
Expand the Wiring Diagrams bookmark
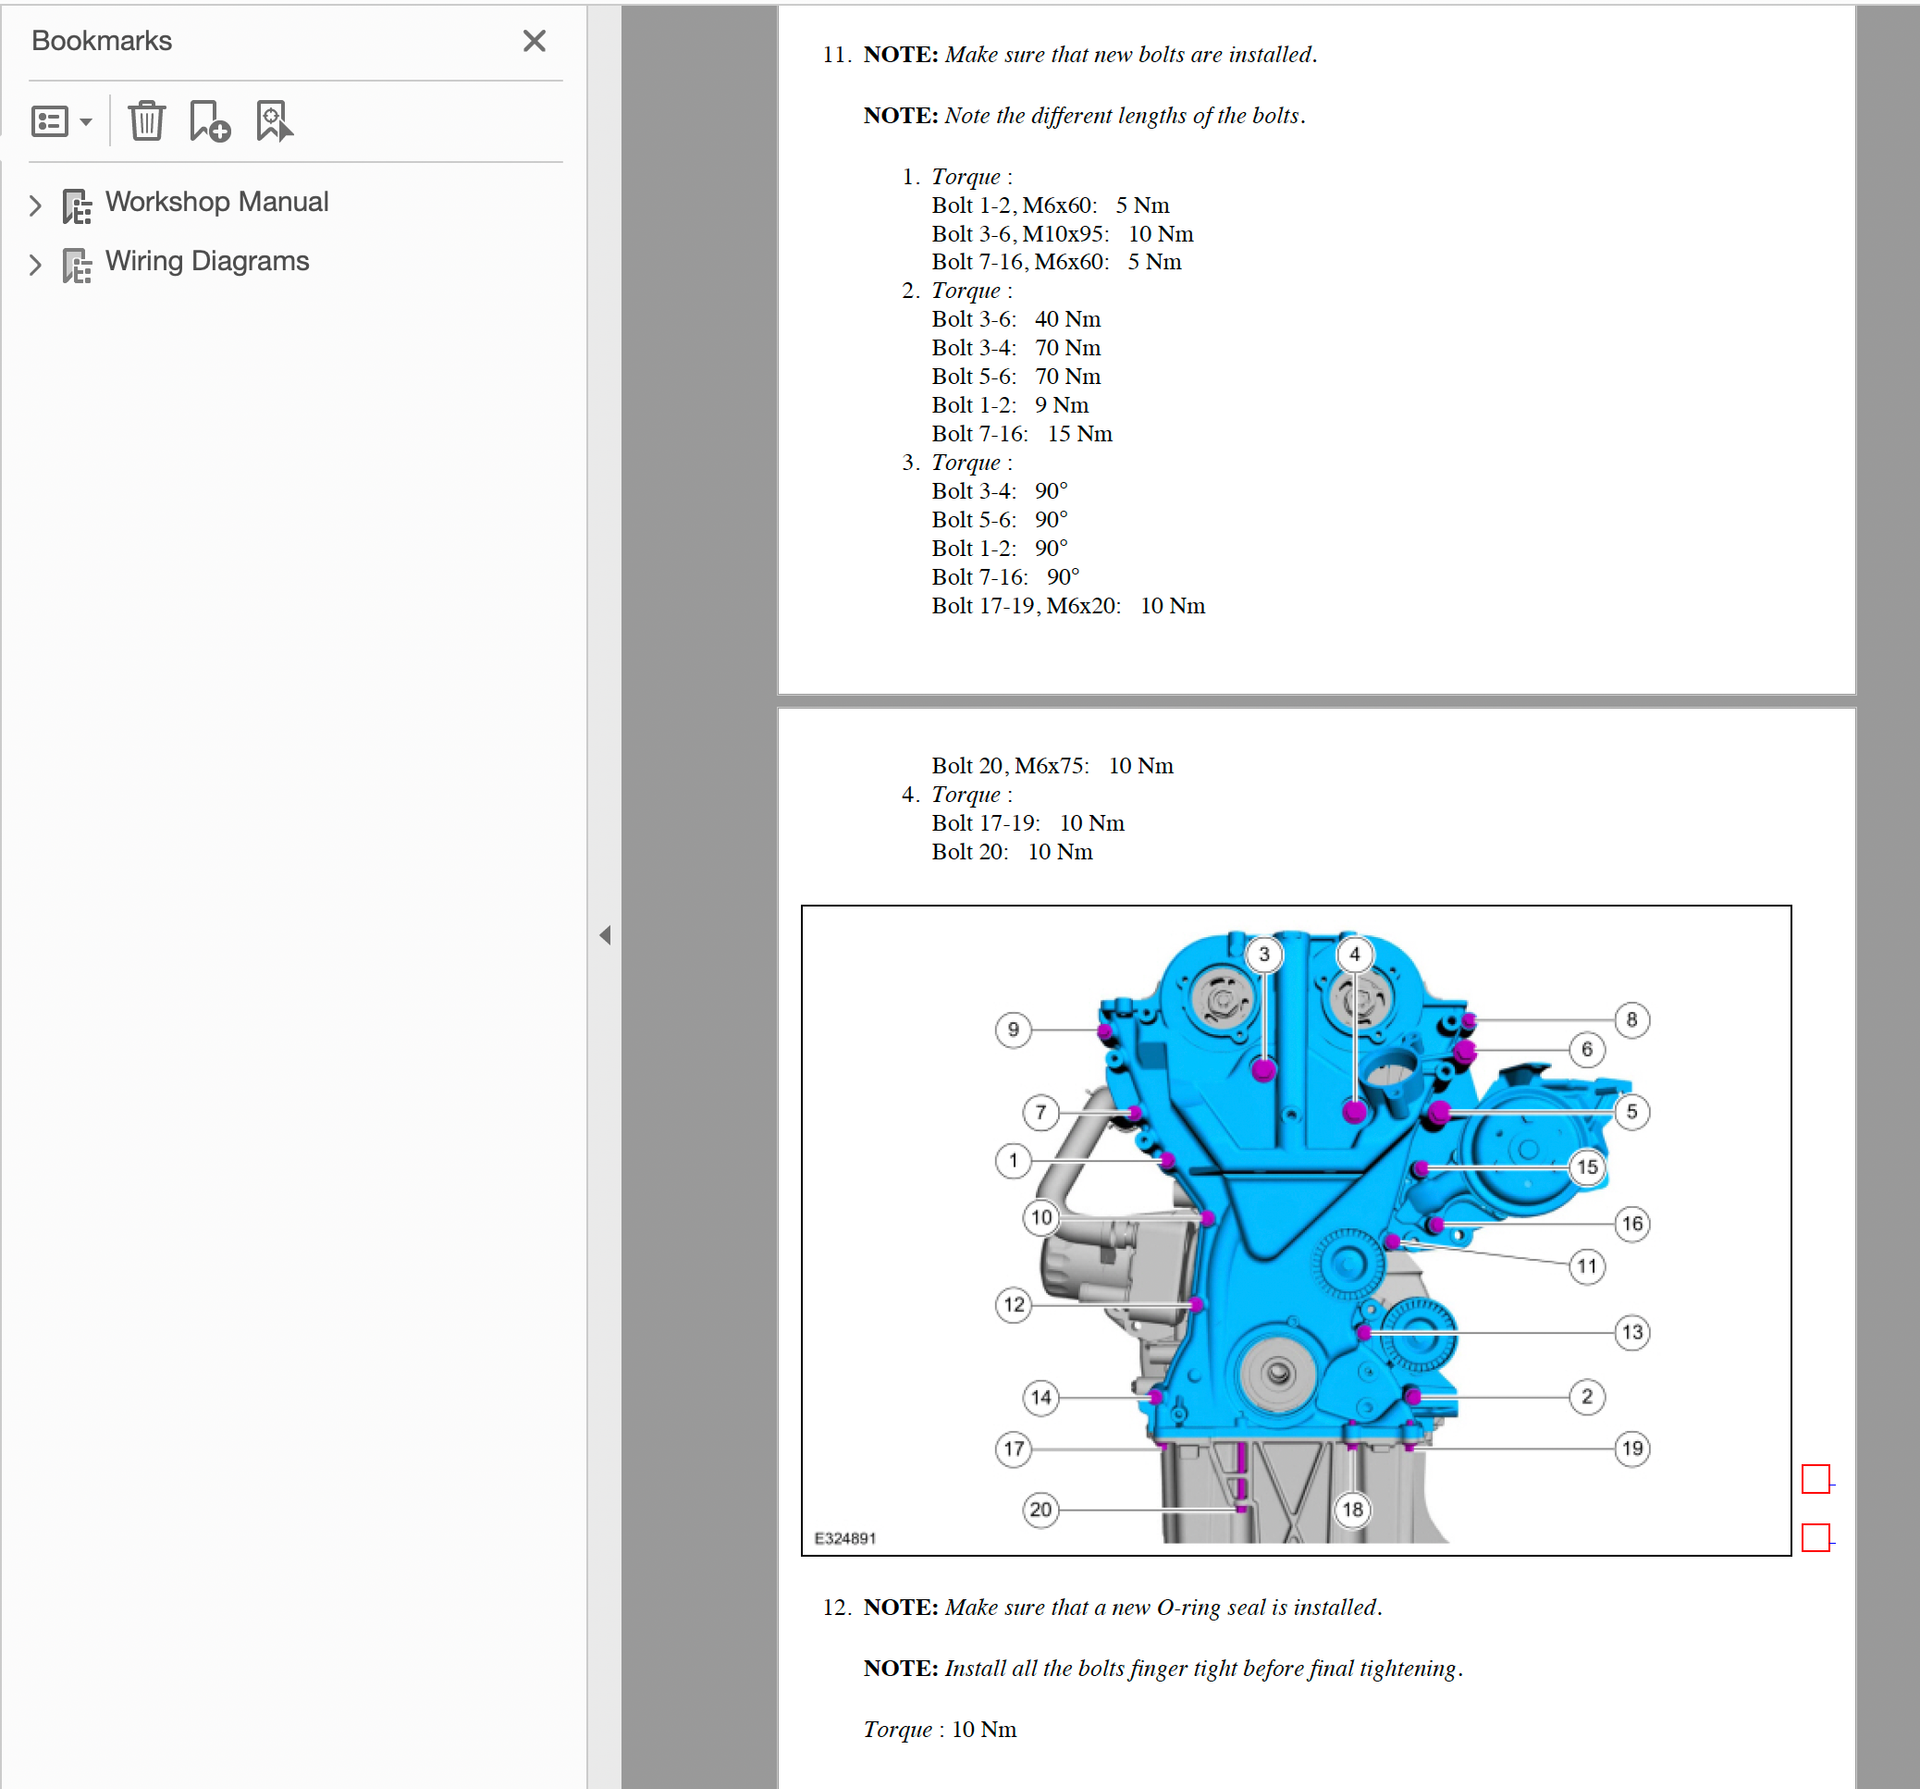(x=35, y=264)
